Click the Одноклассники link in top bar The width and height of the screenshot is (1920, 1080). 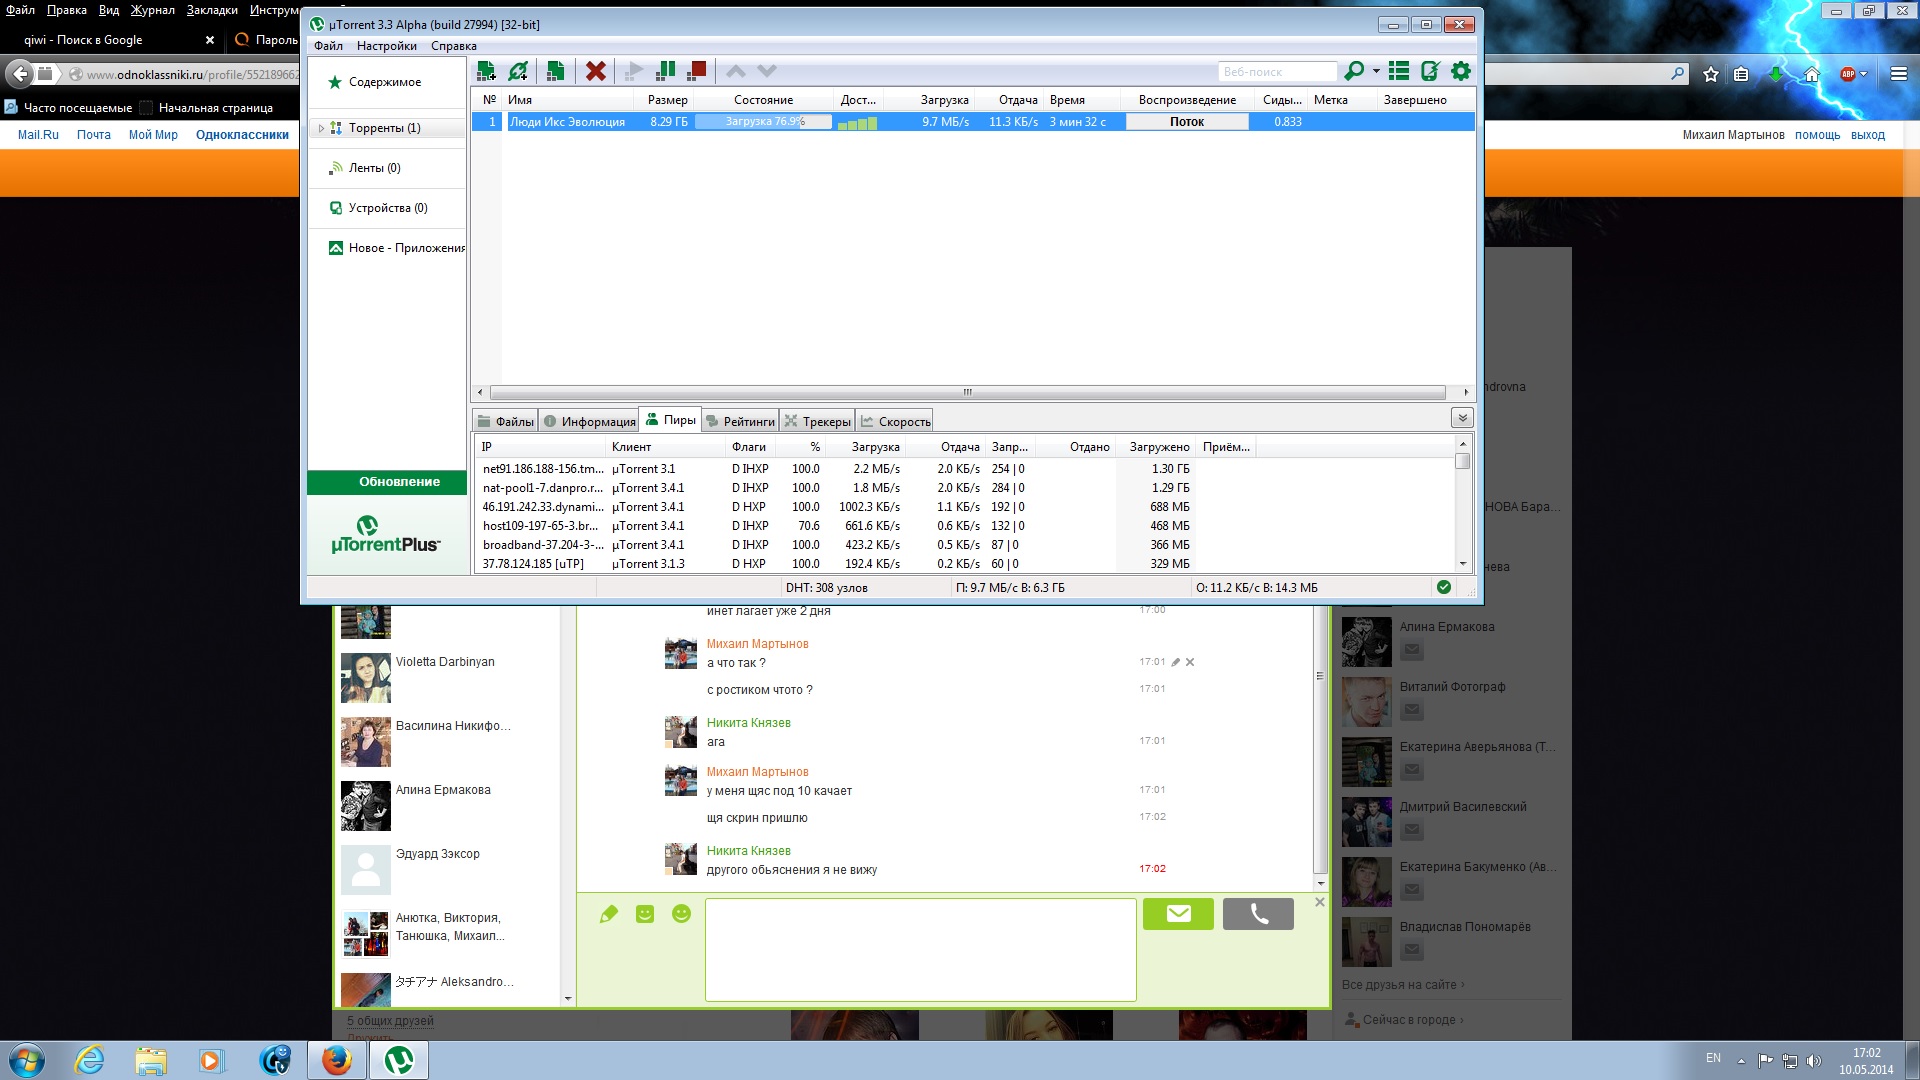(242, 135)
